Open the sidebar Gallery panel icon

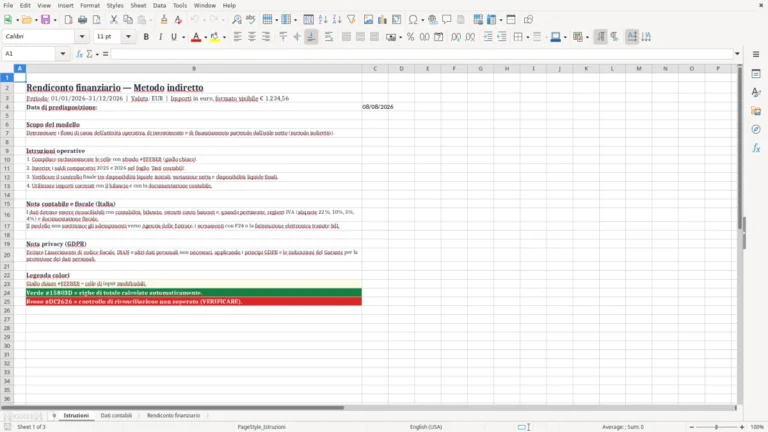coord(756,111)
